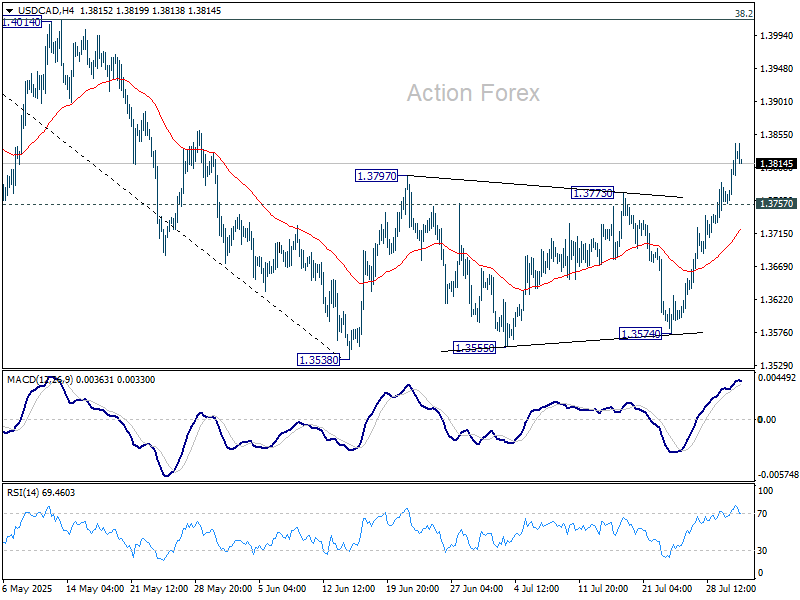Image resolution: width=800 pixels, height=600 pixels.
Task: Click the 1.39940 price axis value
Action: click(777, 36)
